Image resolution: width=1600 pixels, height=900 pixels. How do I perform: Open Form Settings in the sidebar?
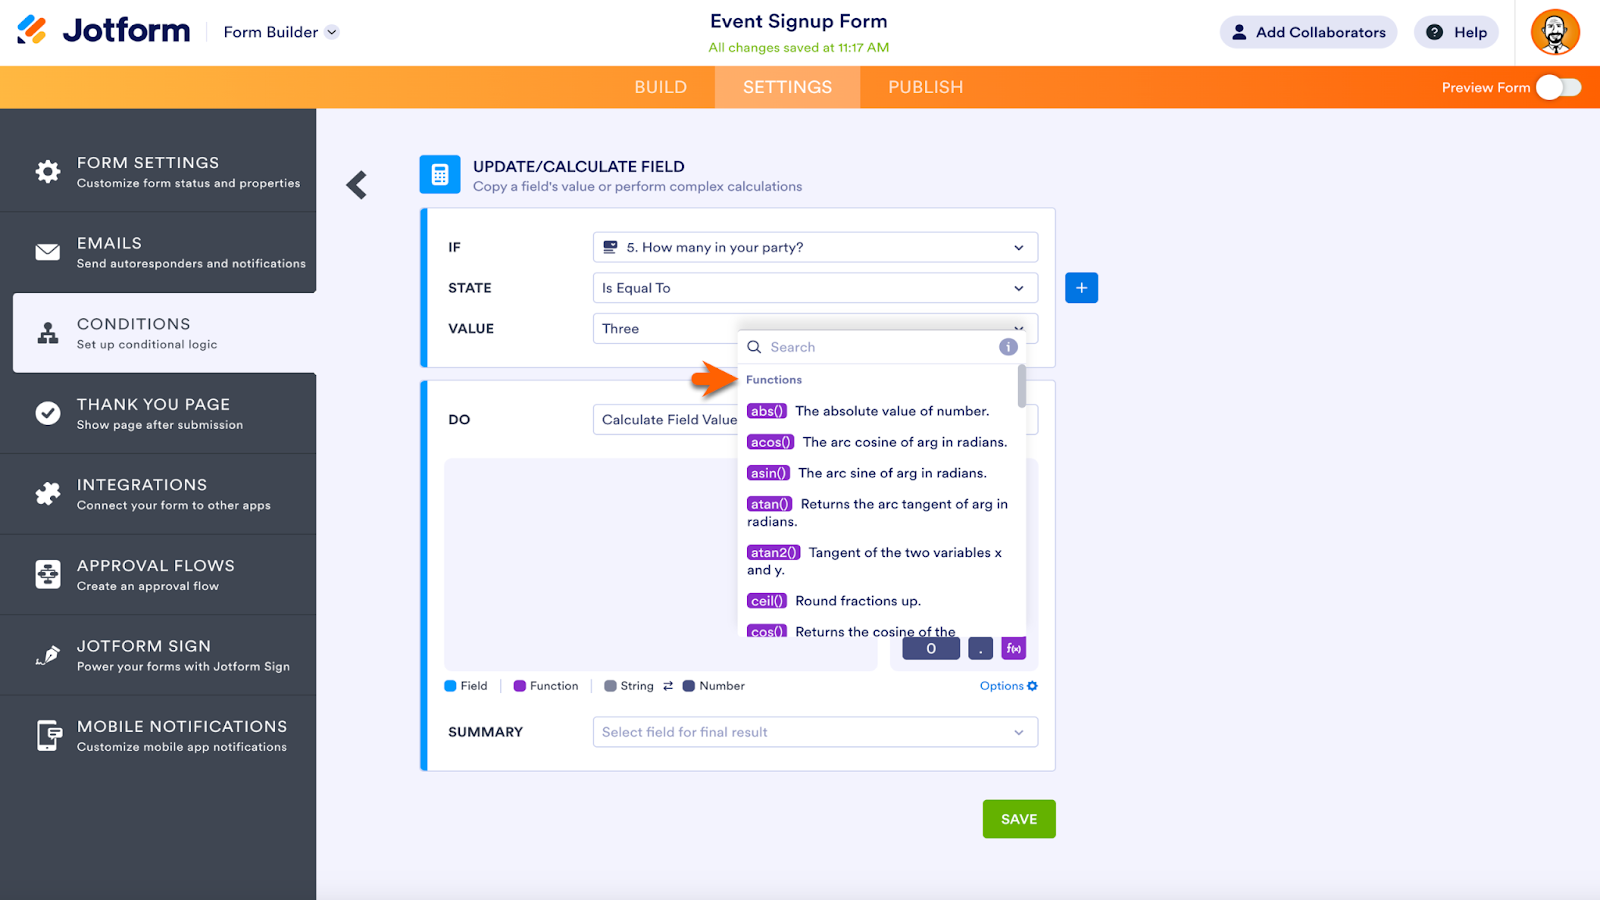(158, 171)
